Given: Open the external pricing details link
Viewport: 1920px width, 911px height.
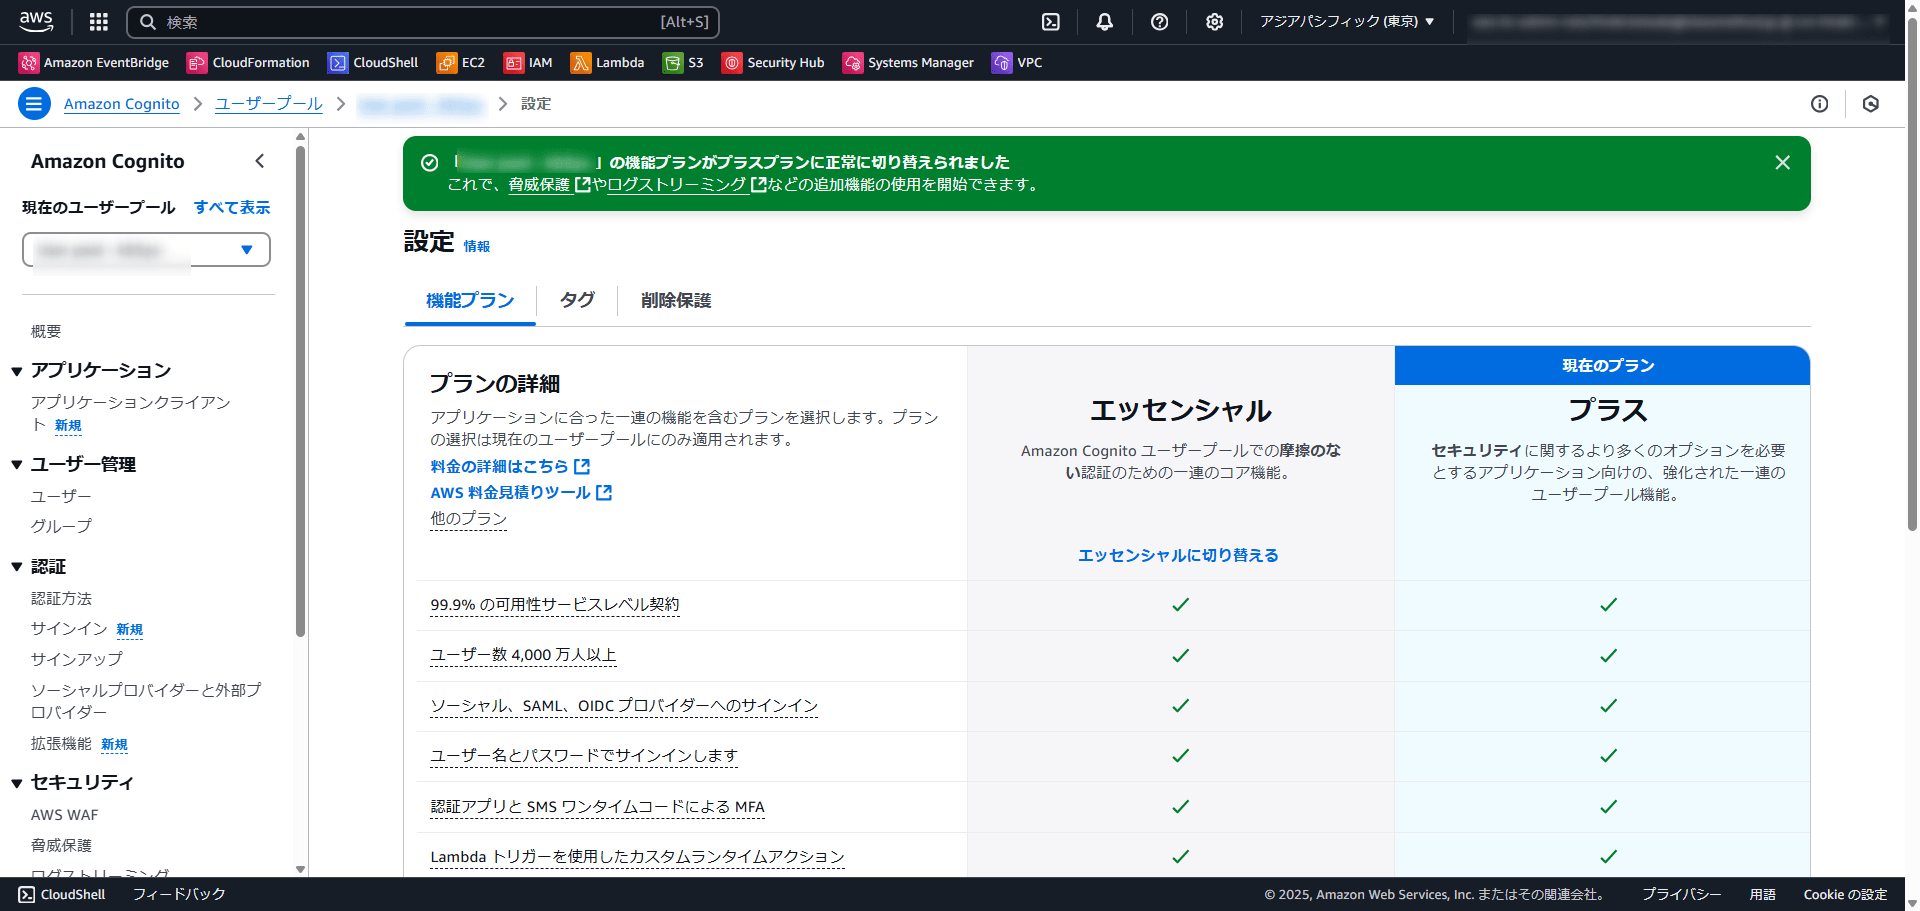Looking at the screenshot, I should point(510,466).
